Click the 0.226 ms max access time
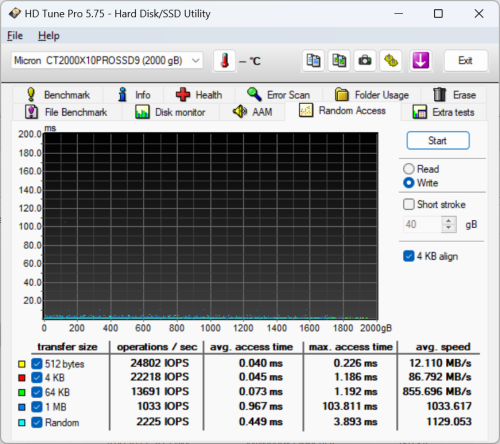Image resolution: width=500 pixels, height=444 pixels. (x=355, y=363)
